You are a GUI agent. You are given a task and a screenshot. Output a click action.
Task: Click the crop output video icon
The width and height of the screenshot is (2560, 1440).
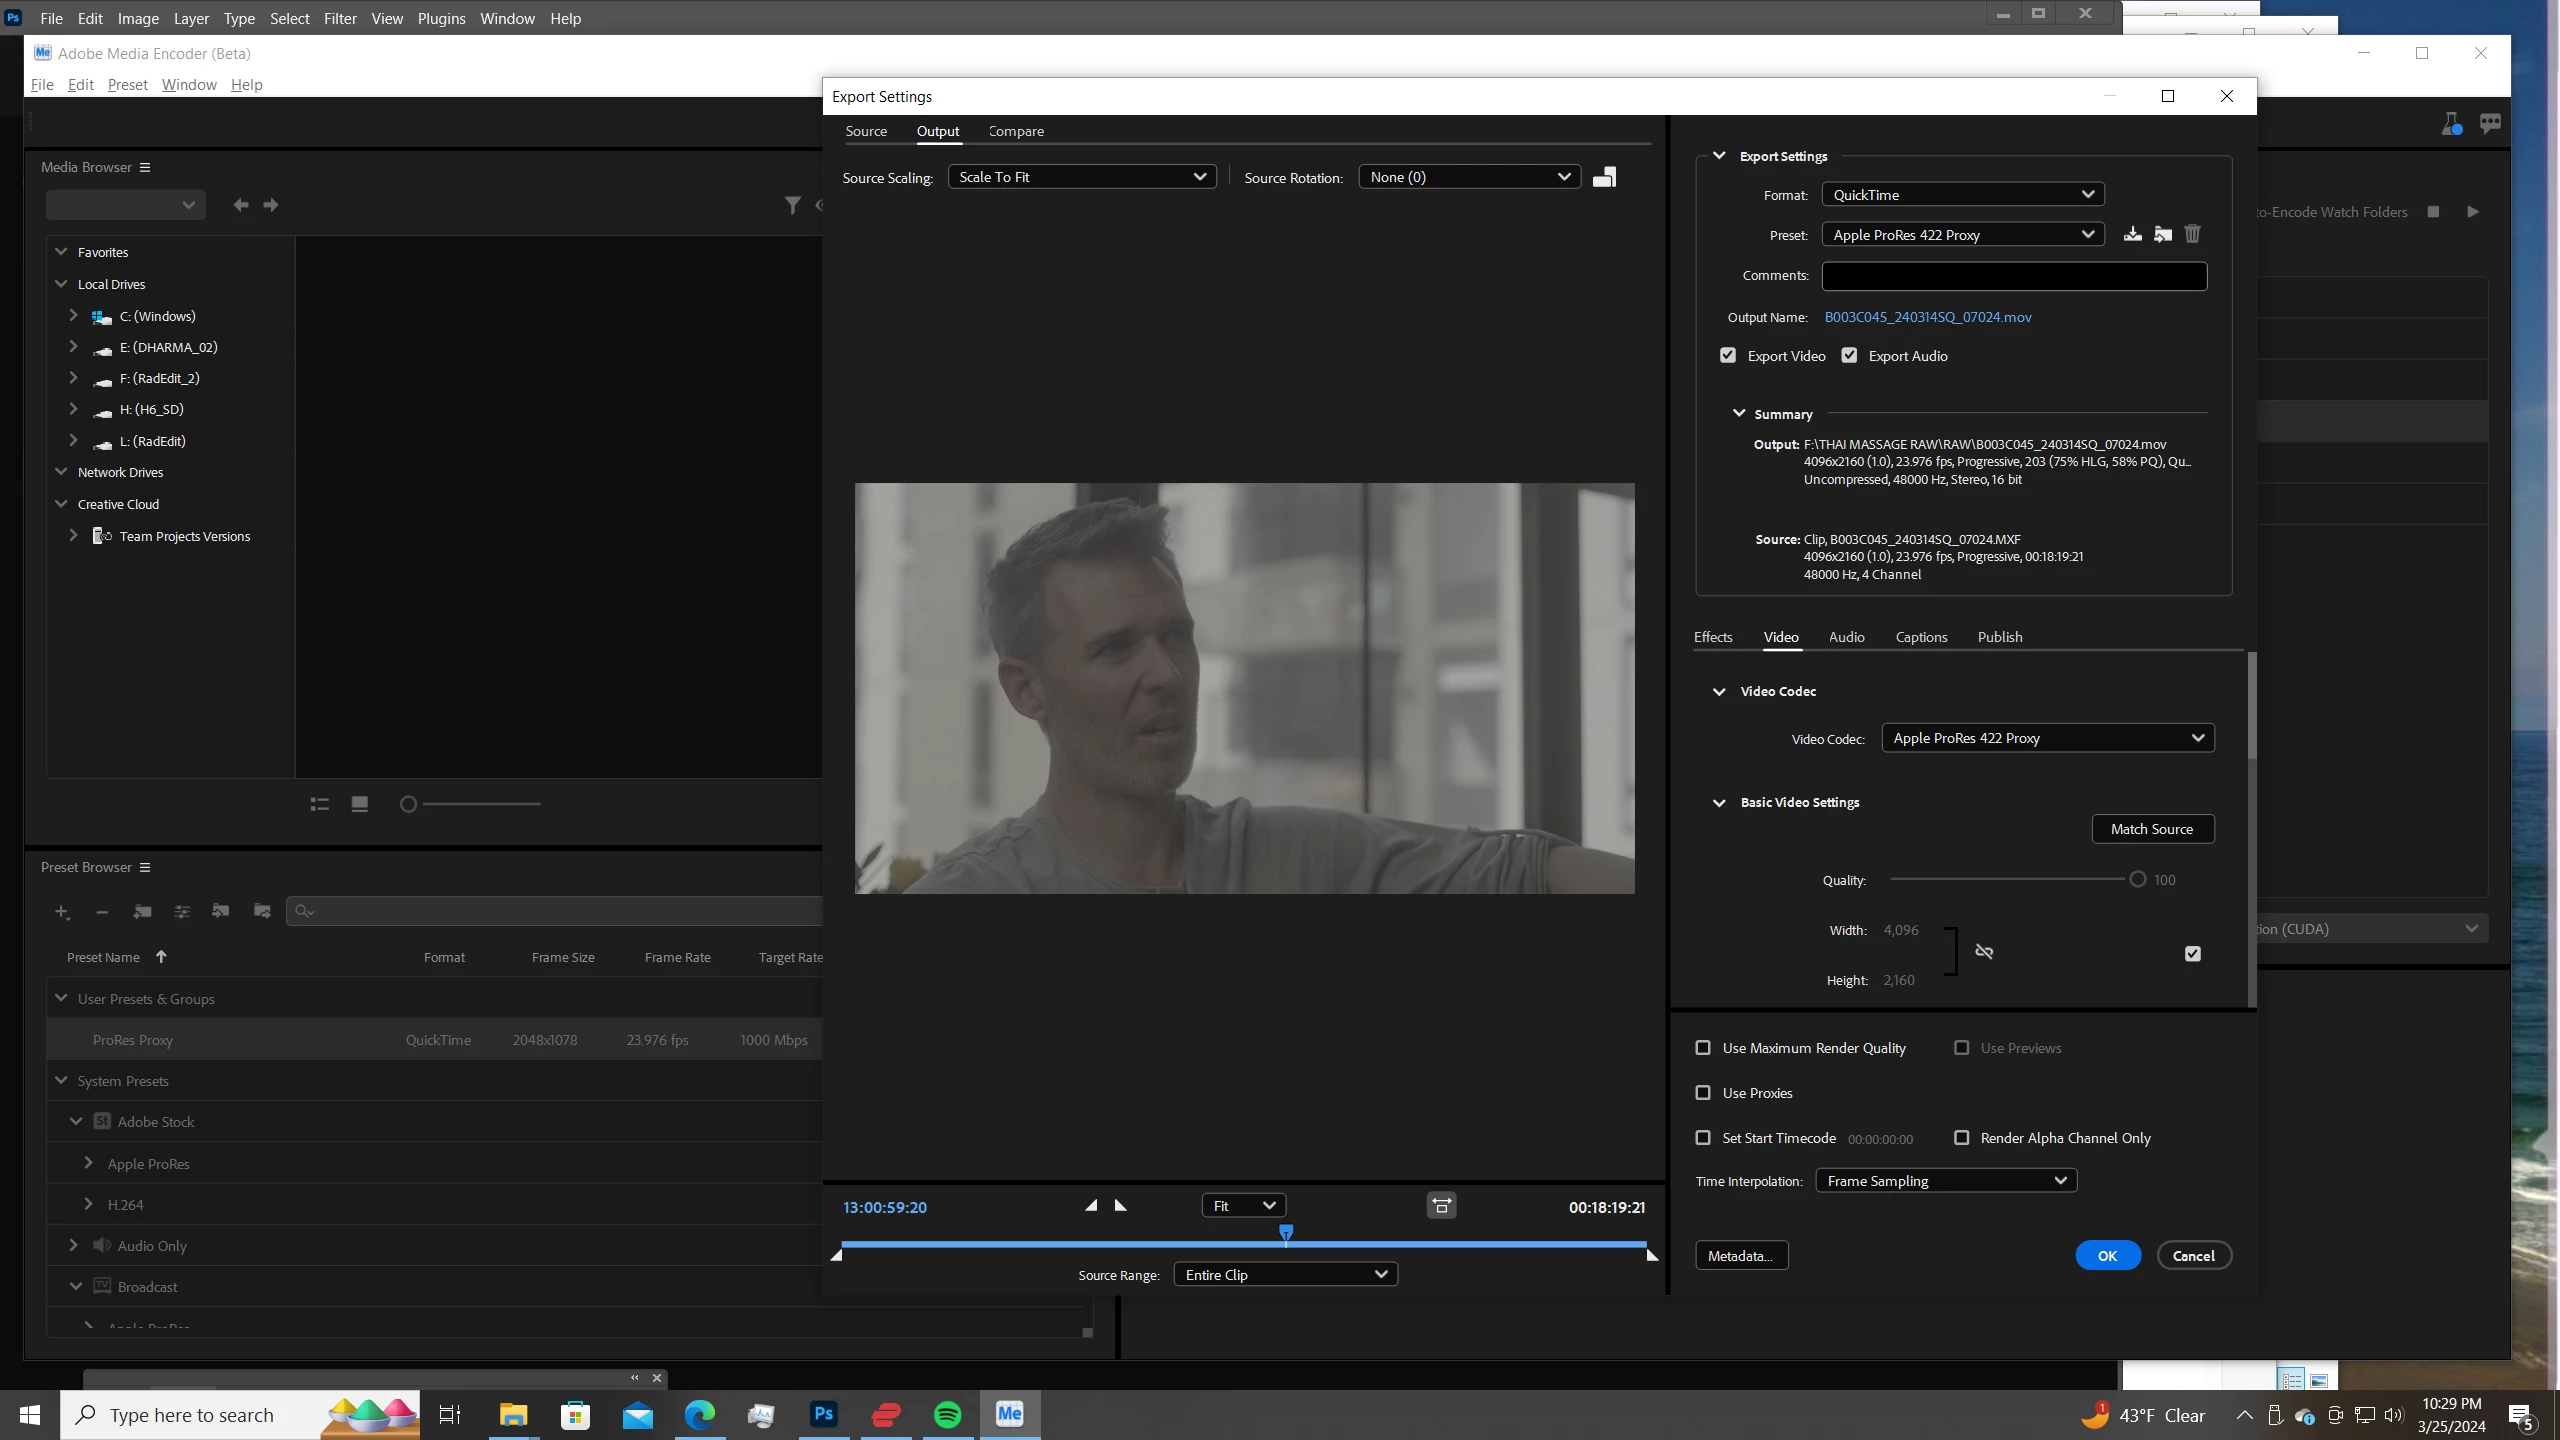pos(1604,177)
